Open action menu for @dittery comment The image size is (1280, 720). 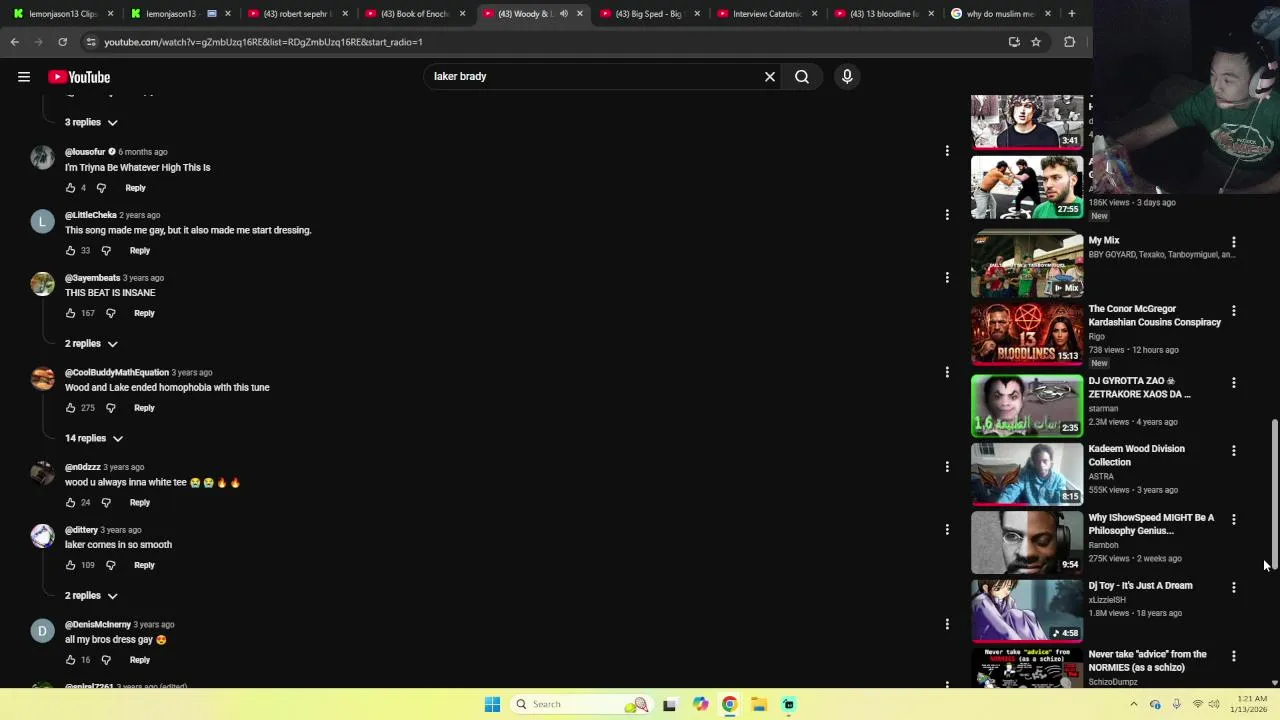tap(947, 529)
